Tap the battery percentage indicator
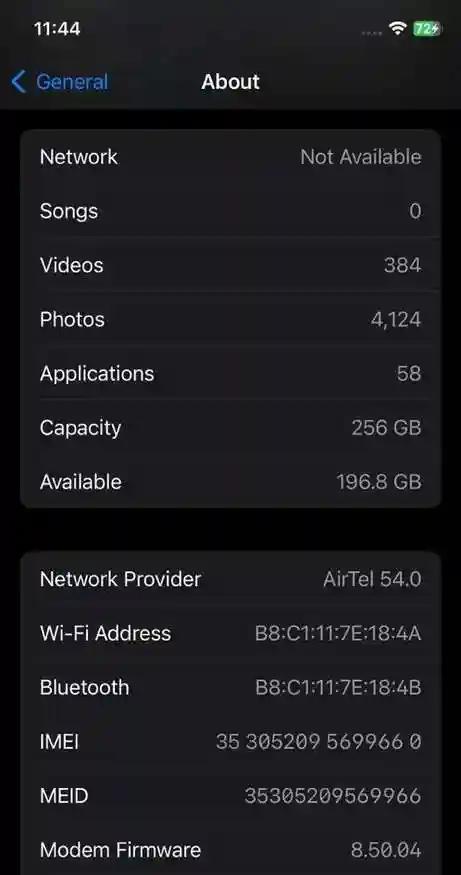This screenshot has width=461, height=875. [428, 28]
